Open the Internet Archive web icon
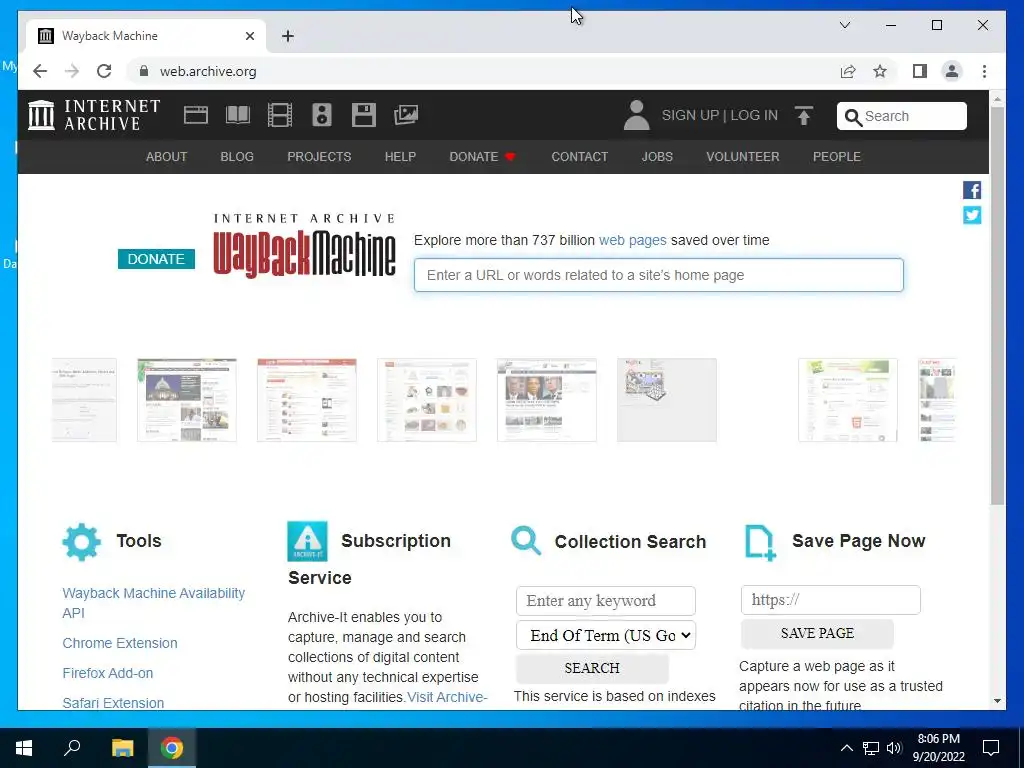Screen dimensions: 1024x768 click(195, 116)
